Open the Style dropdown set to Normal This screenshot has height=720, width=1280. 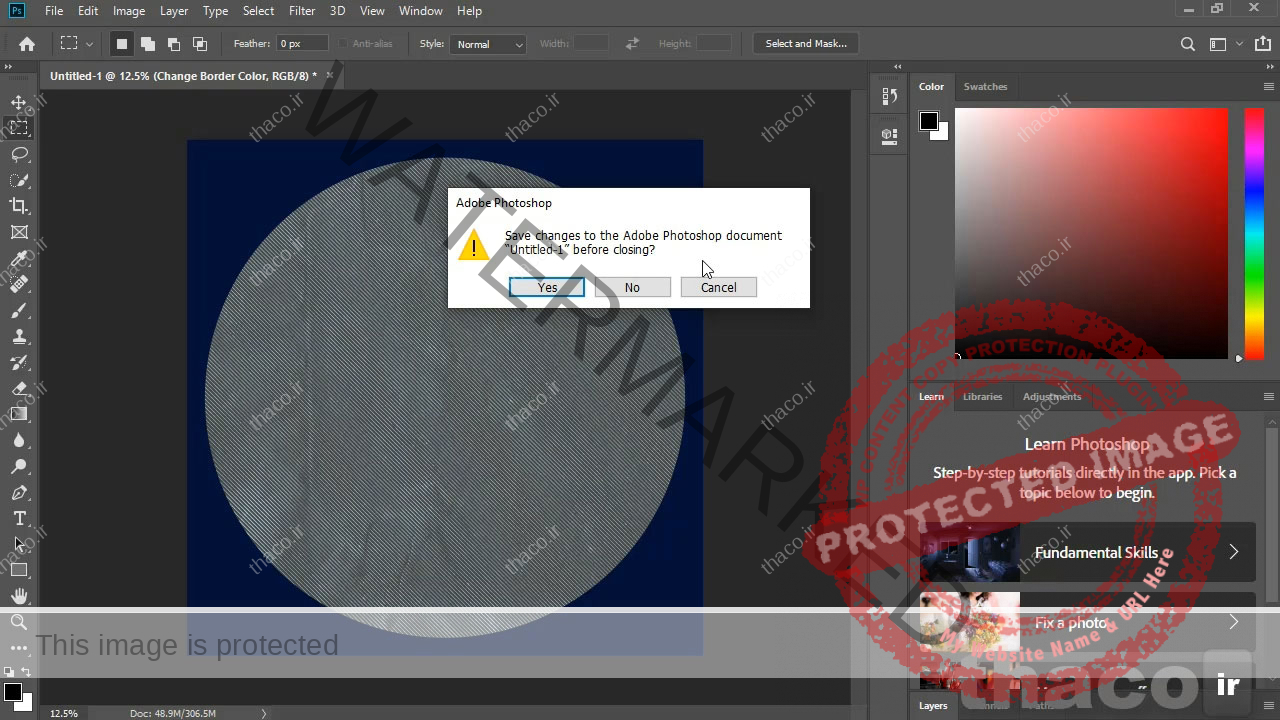click(x=488, y=44)
